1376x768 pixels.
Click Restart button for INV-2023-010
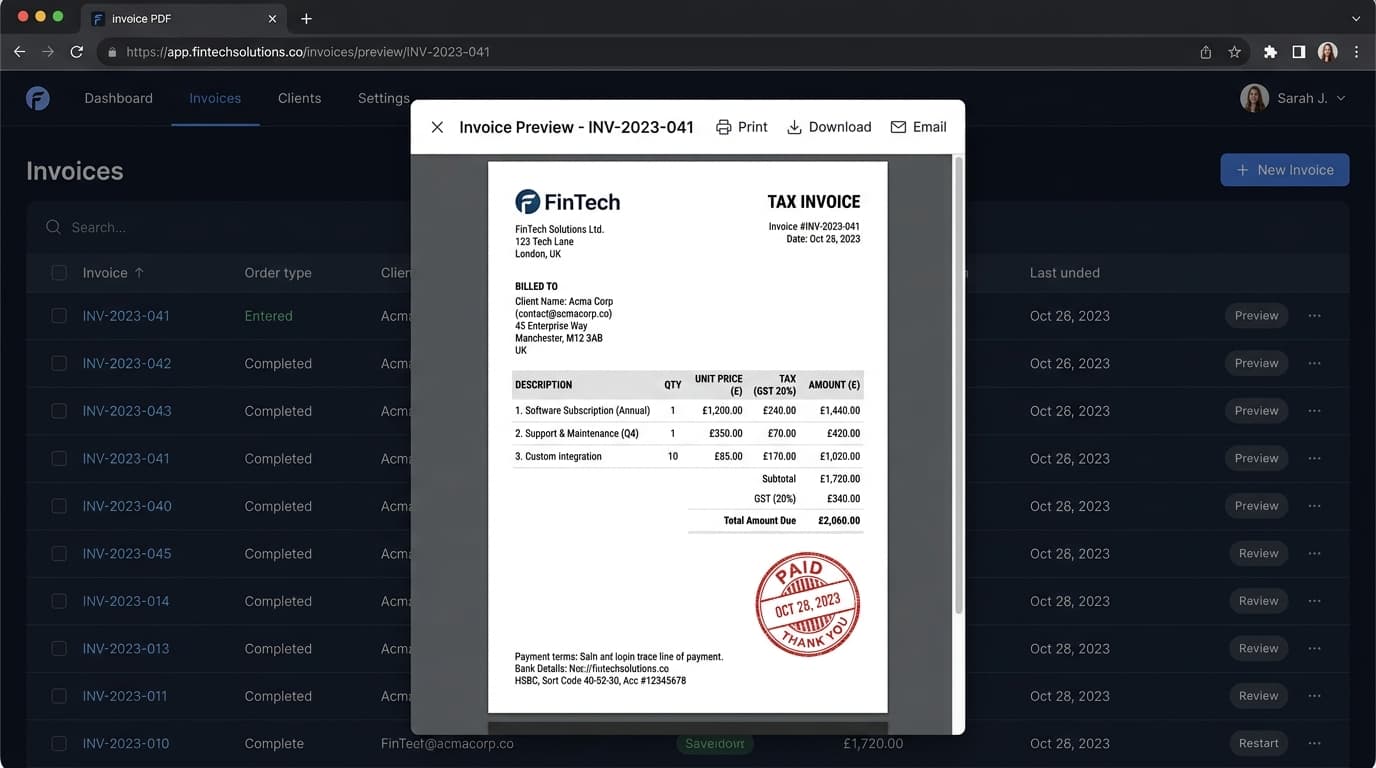(x=1258, y=743)
